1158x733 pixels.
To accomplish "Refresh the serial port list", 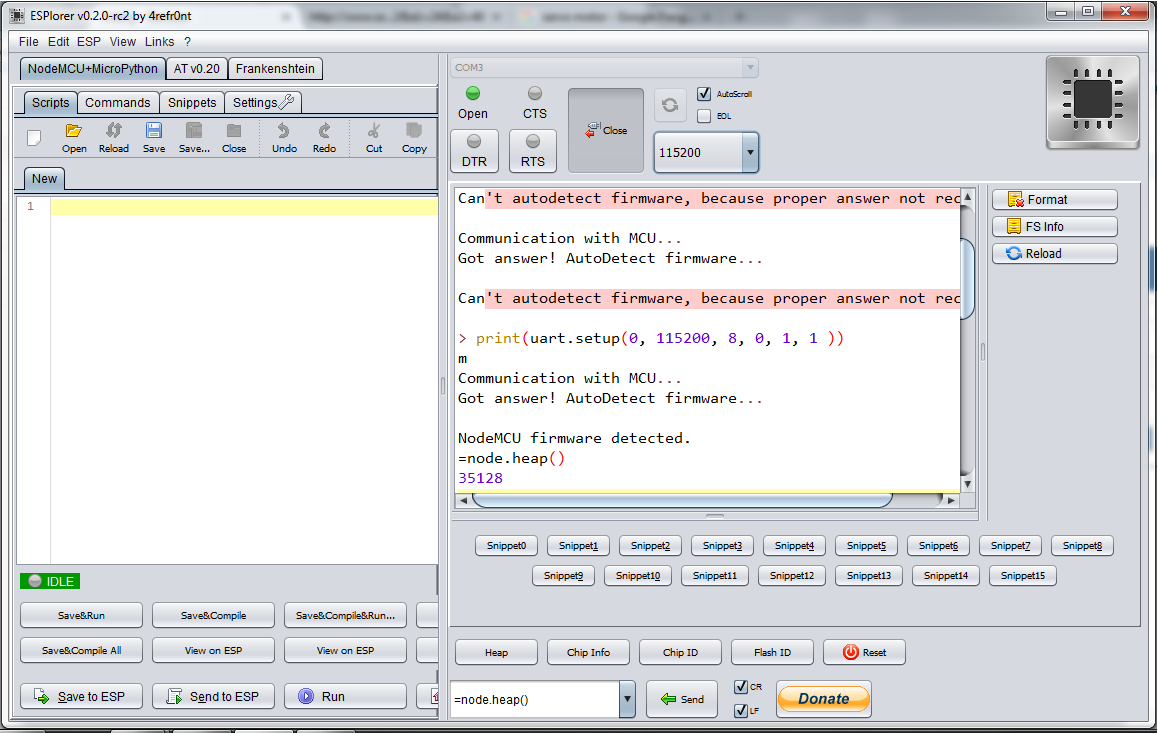I will (670, 105).
